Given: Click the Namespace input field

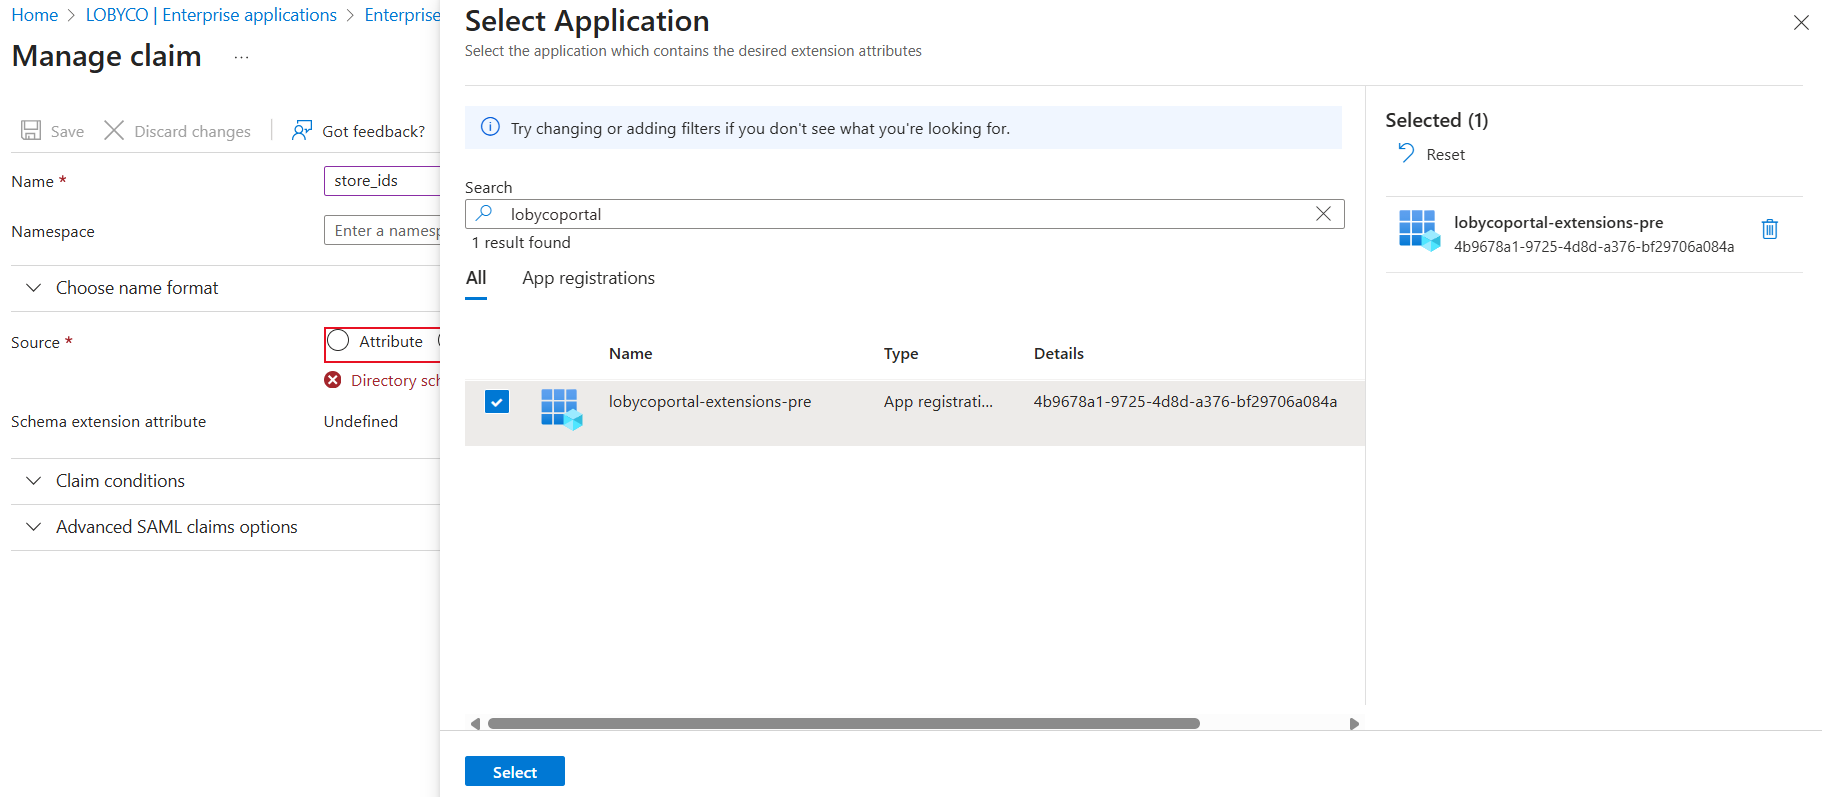Looking at the screenshot, I should click(x=382, y=231).
